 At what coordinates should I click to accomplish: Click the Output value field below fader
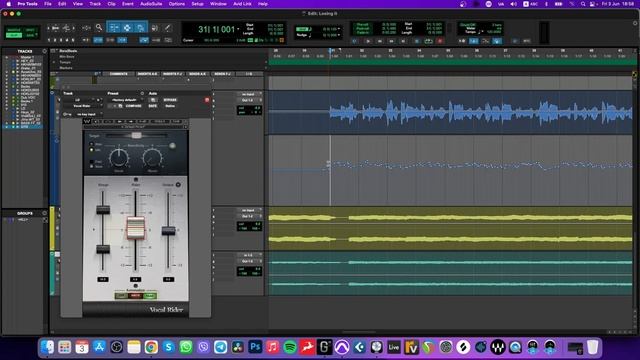168,280
